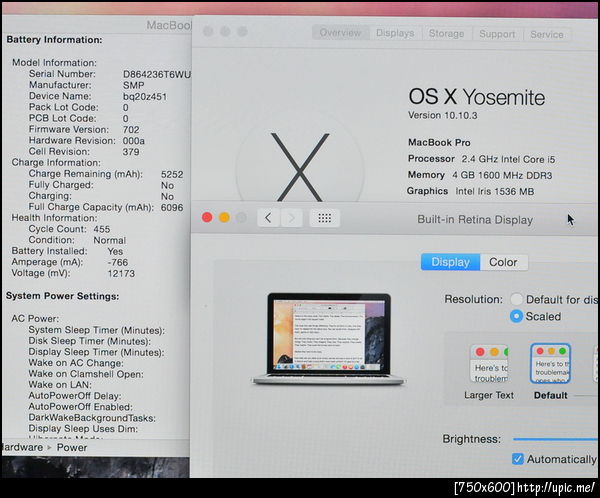Viewport: 600px width, 498px height.
Task: Adjust the Brightness slider
Action: (556, 439)
